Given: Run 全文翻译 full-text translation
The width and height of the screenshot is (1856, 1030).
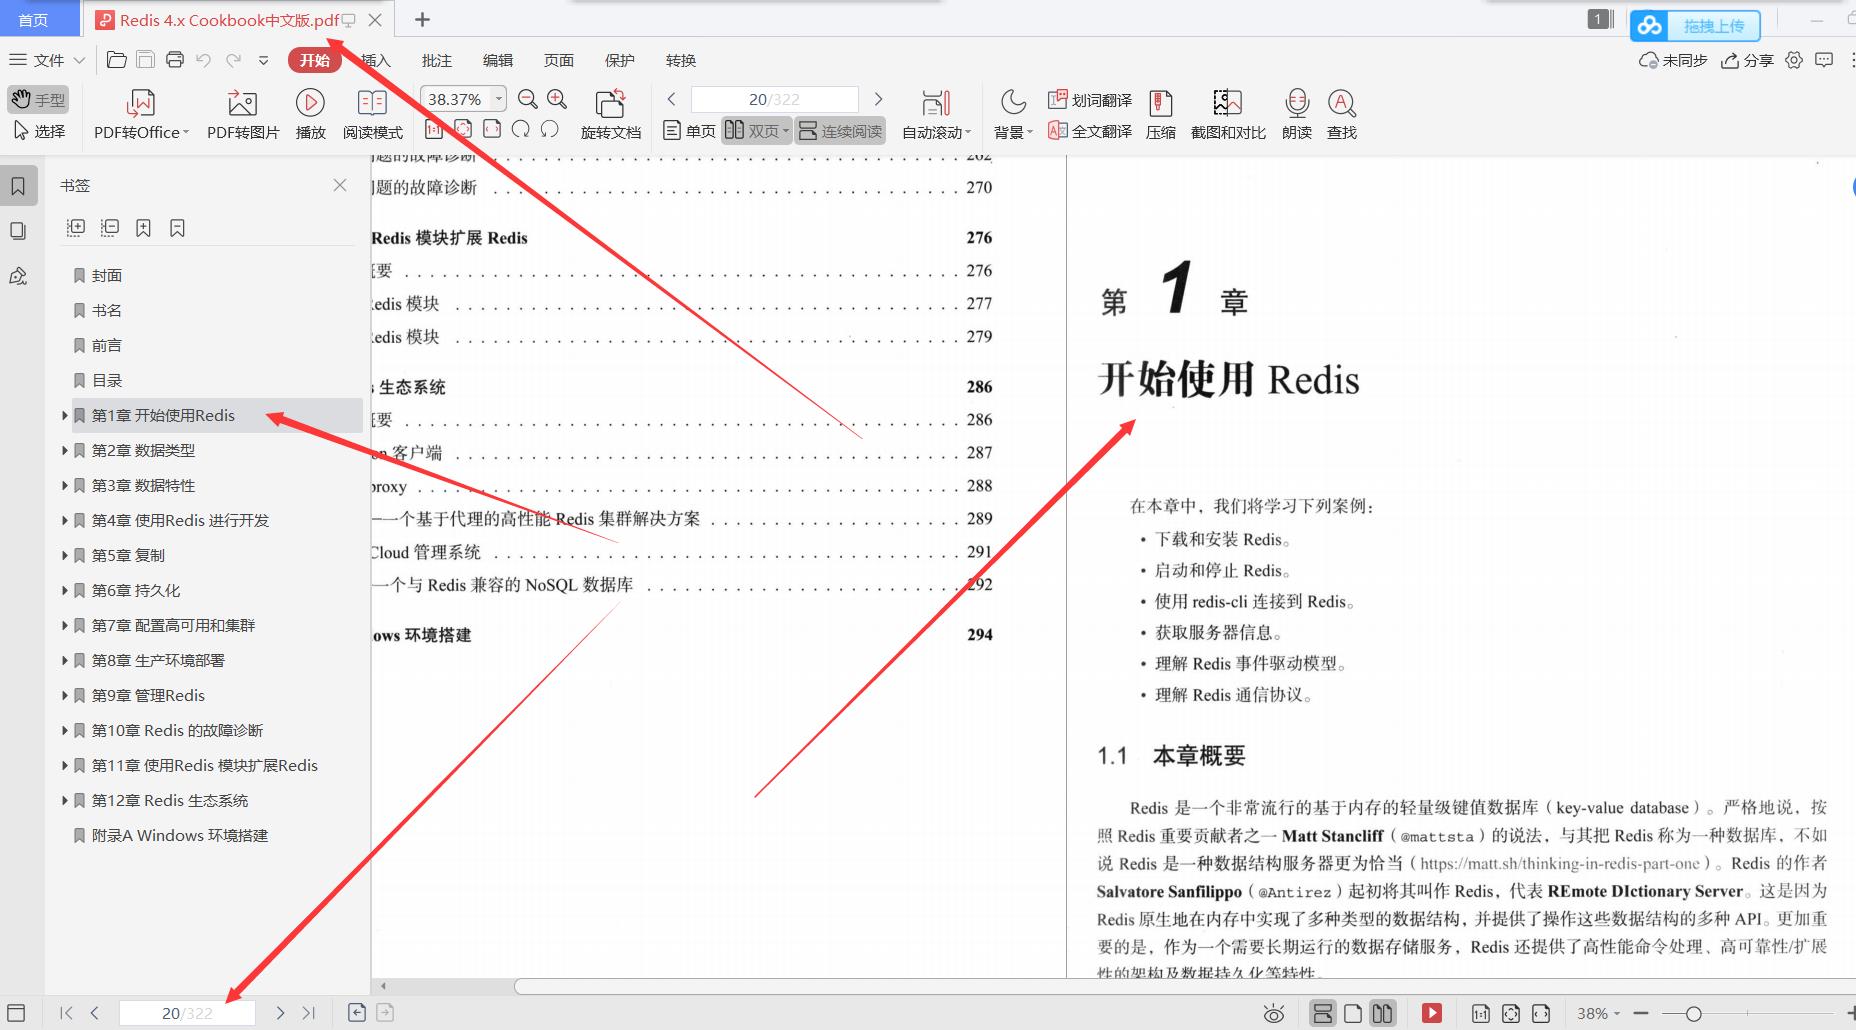Looking at the screenshot, I should [x=1090, y=131].
